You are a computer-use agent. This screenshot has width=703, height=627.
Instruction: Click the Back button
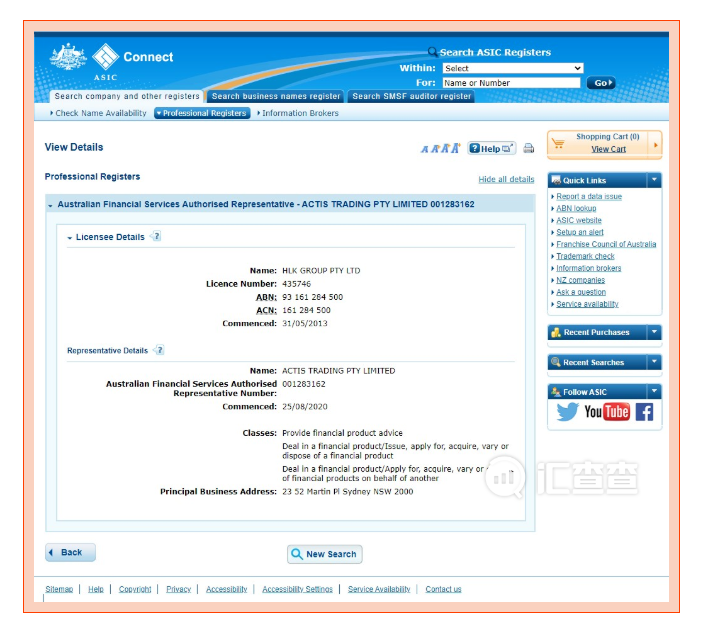pyautogui.click(x=70, y=553)
